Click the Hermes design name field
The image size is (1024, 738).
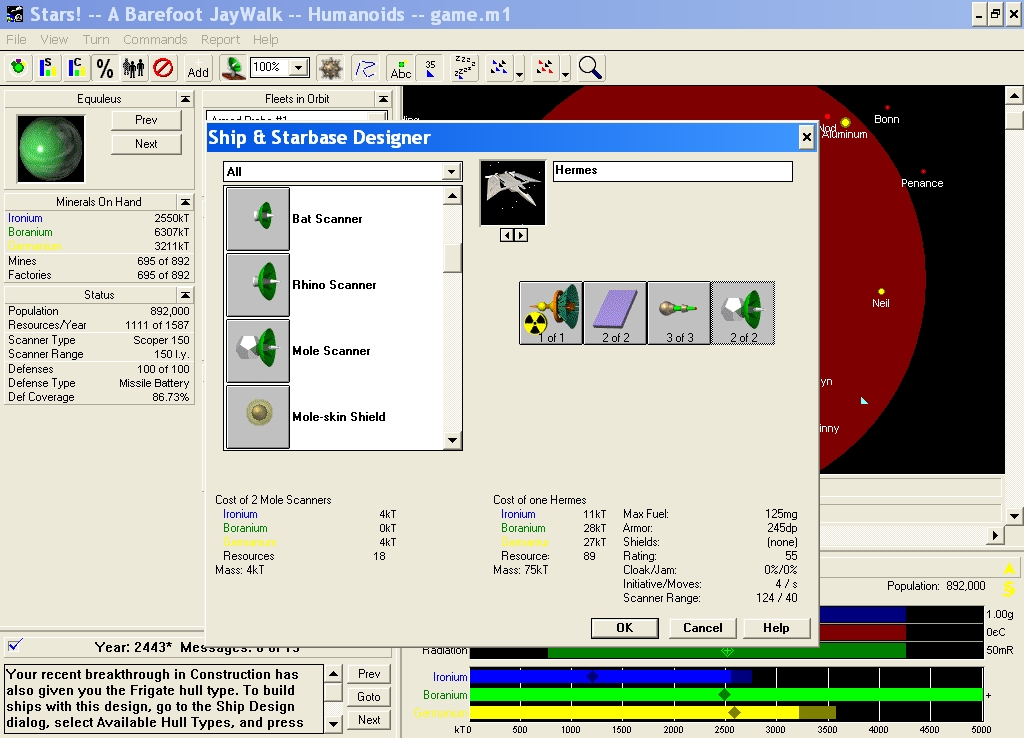tap(672, 171)
